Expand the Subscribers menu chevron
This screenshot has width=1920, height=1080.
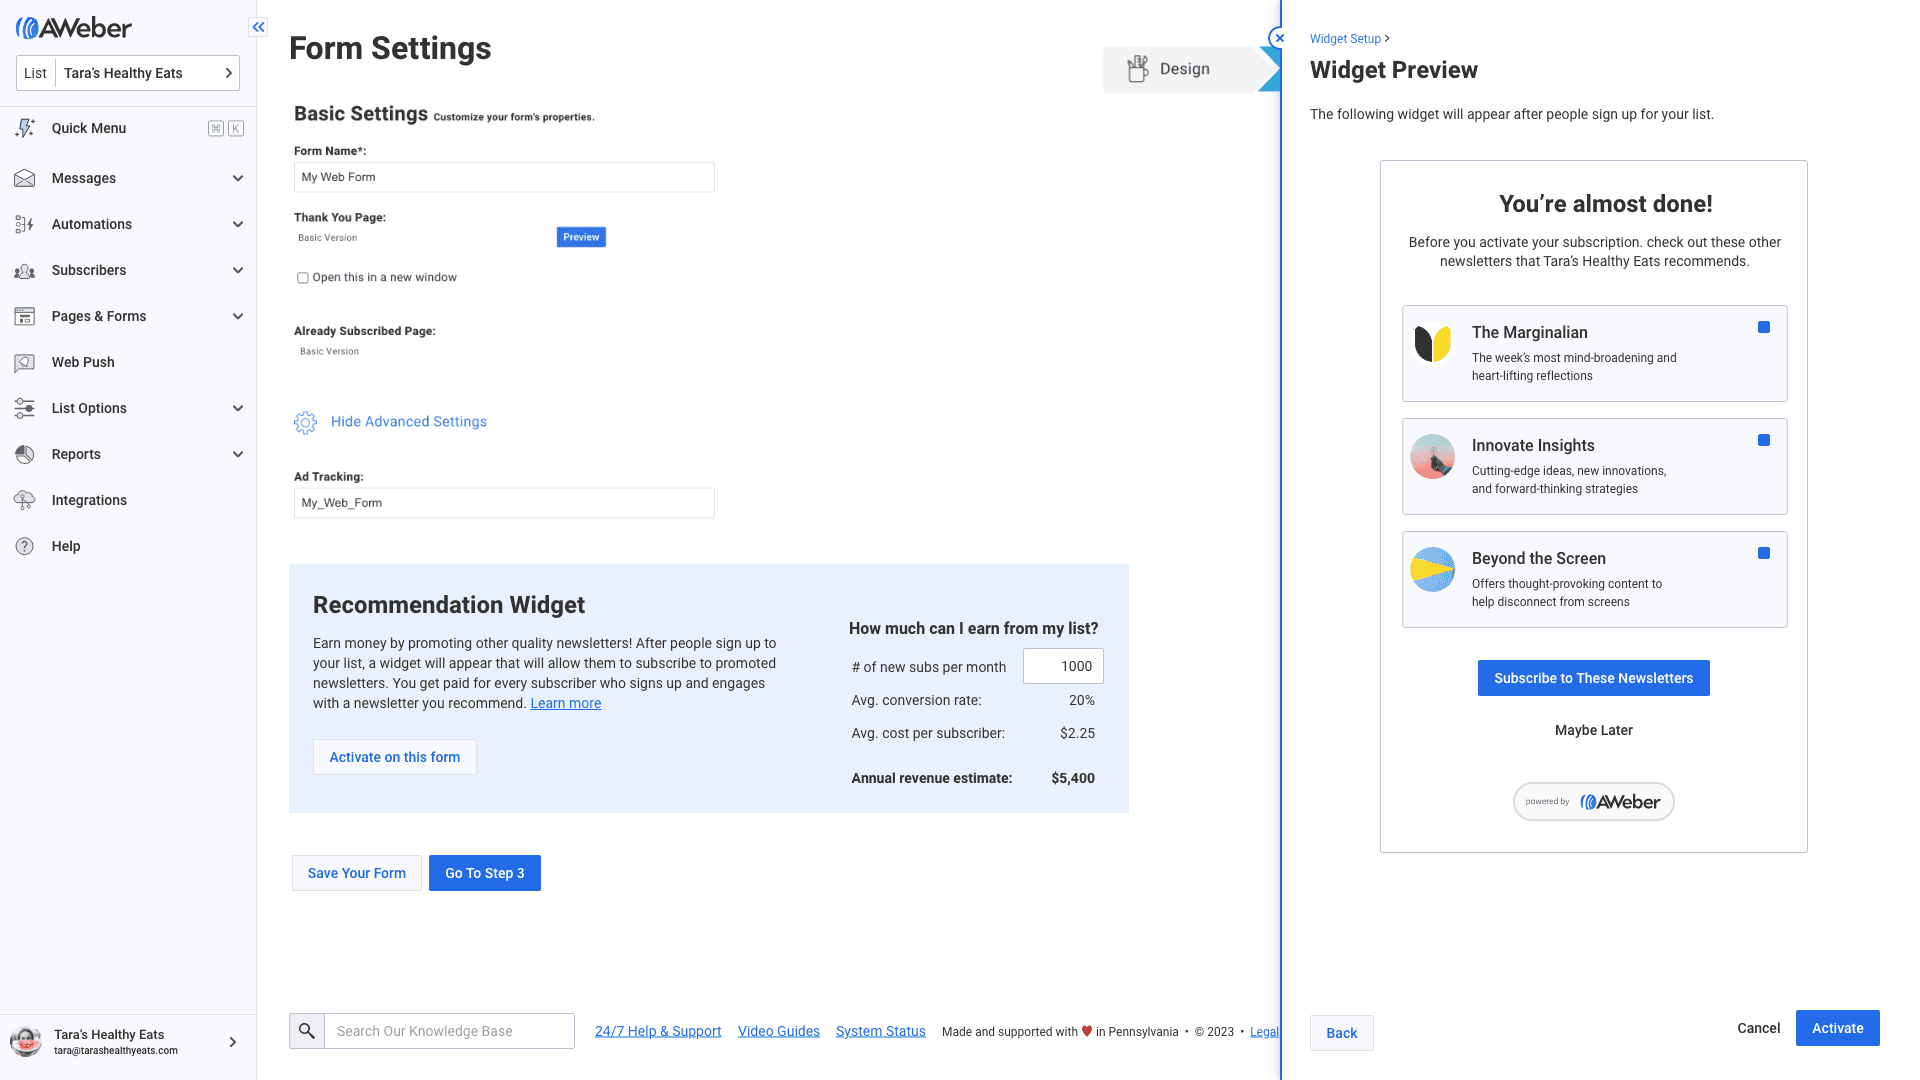238,270
